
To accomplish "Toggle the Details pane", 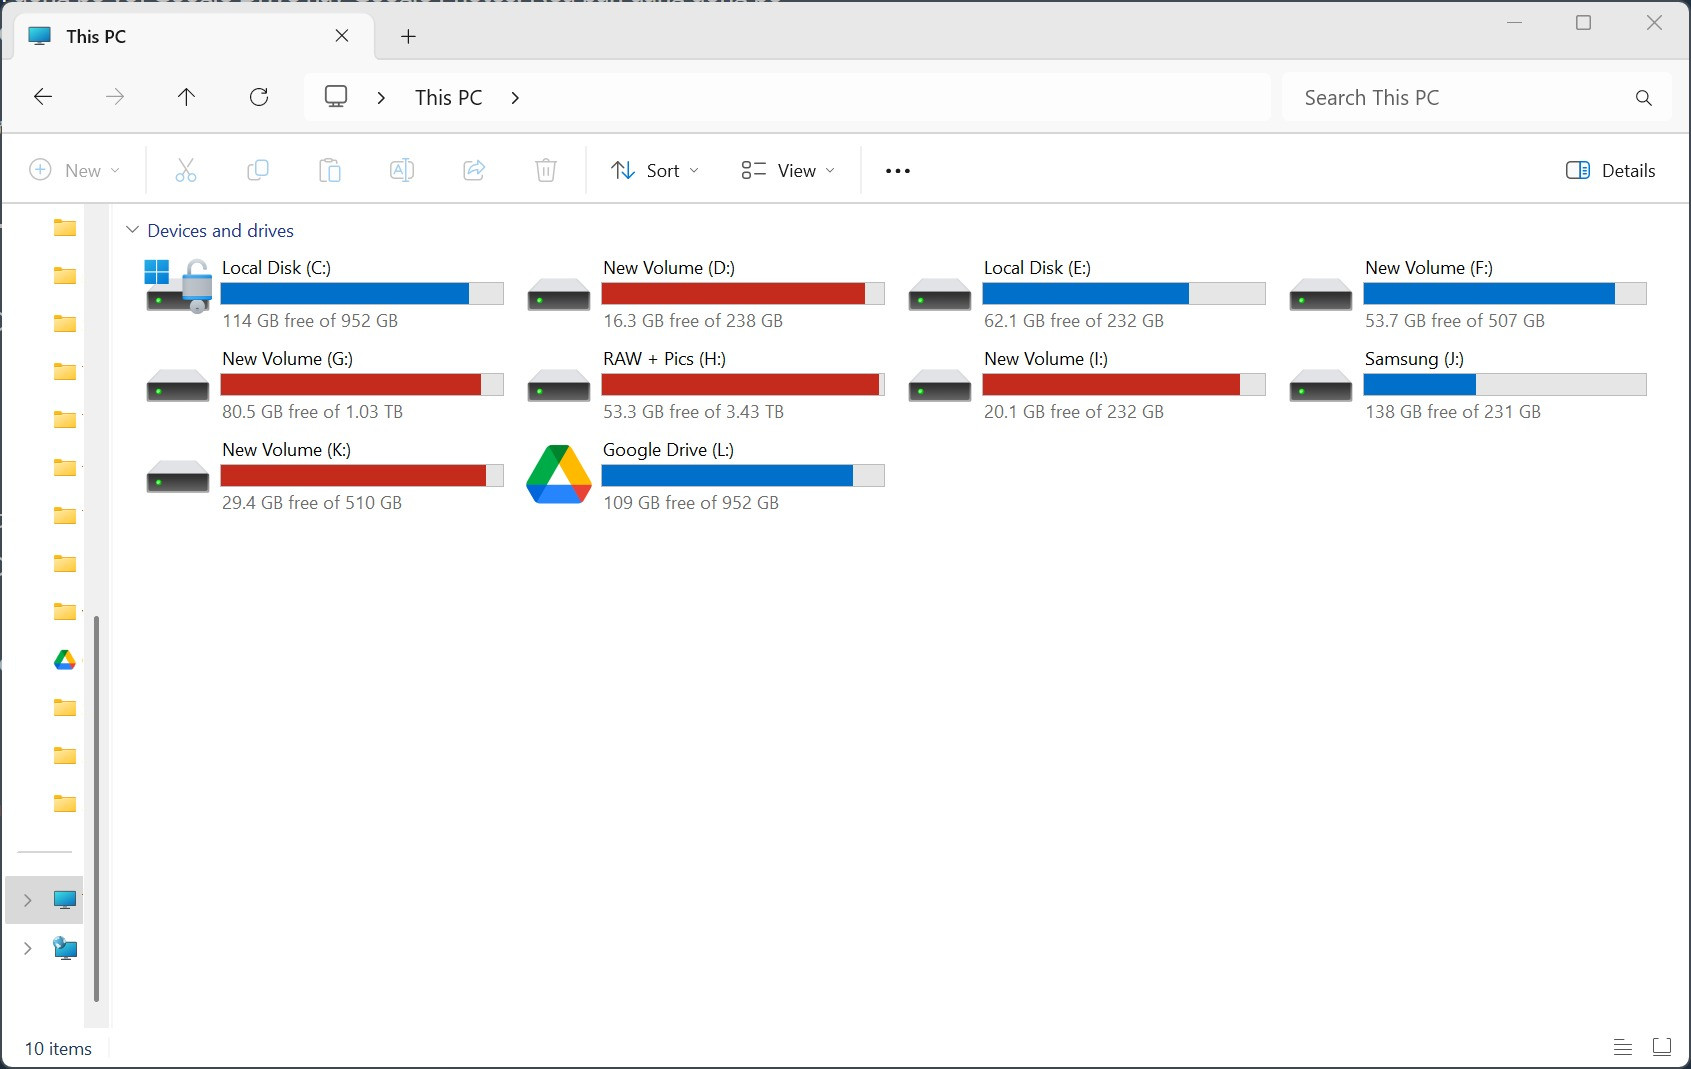I will (x=1610, y=170).
